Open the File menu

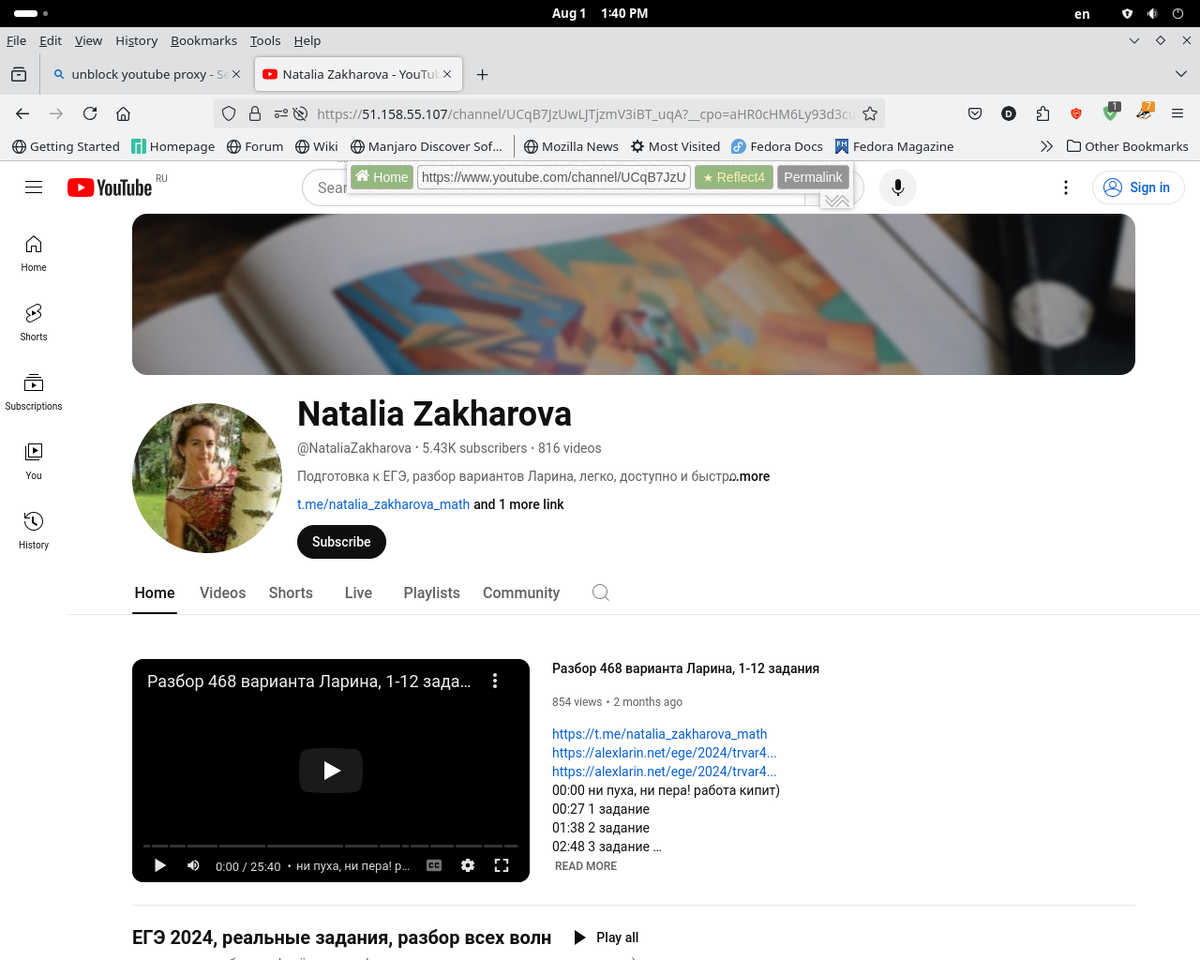click(16, 41)
